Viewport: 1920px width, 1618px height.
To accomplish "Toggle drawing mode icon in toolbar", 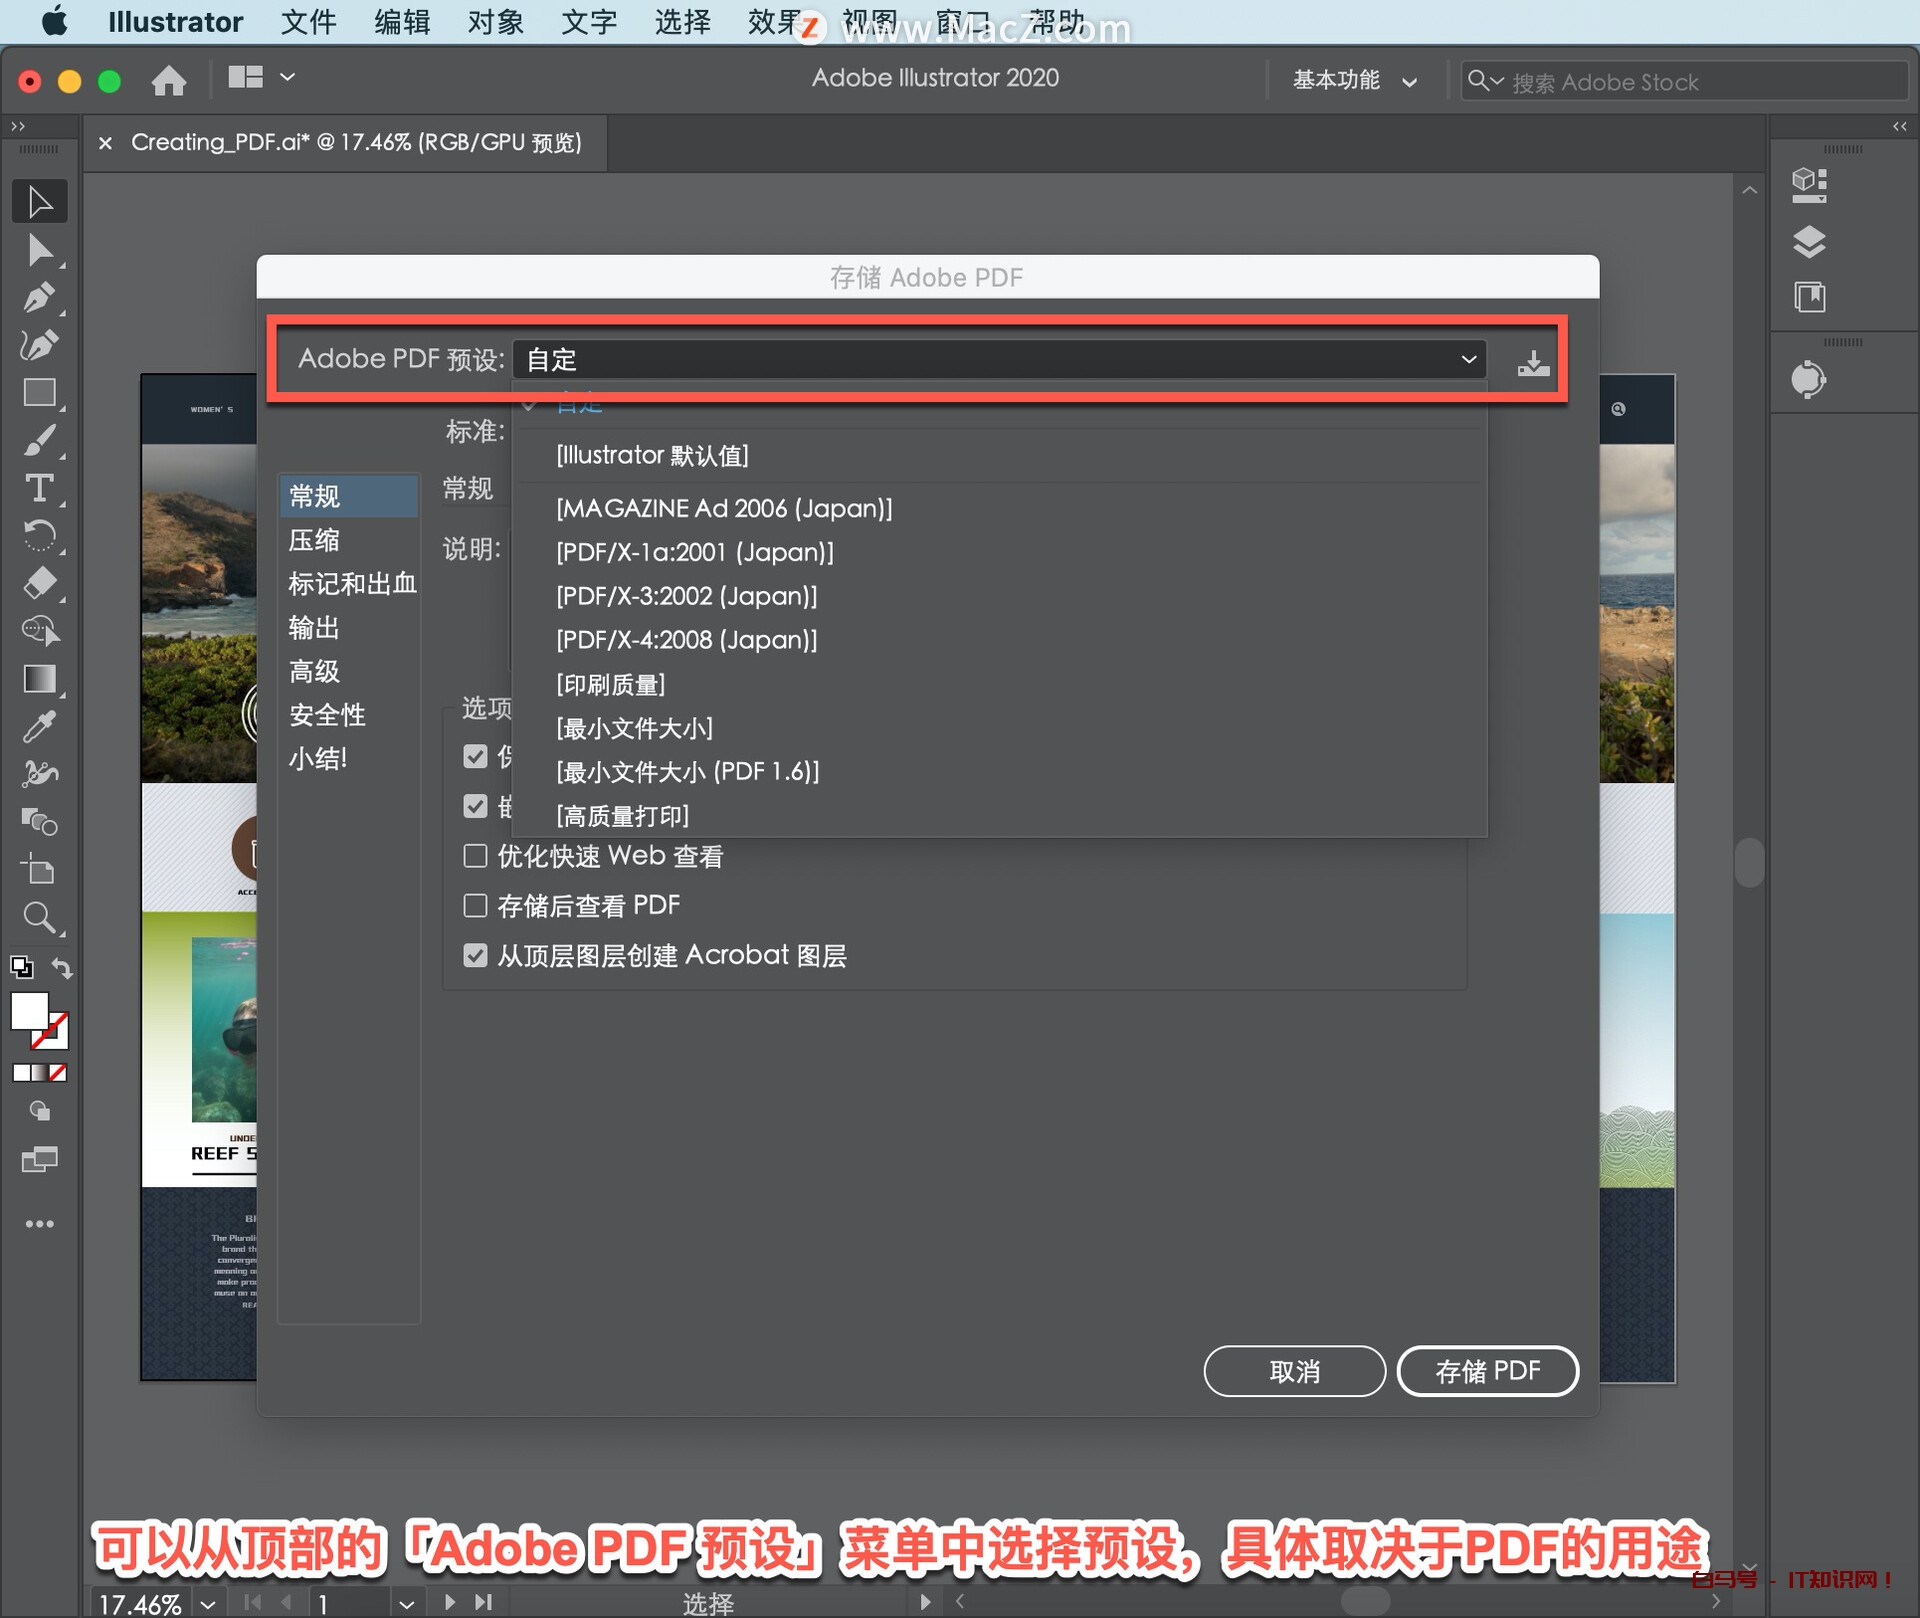I will click(40, 1110).
